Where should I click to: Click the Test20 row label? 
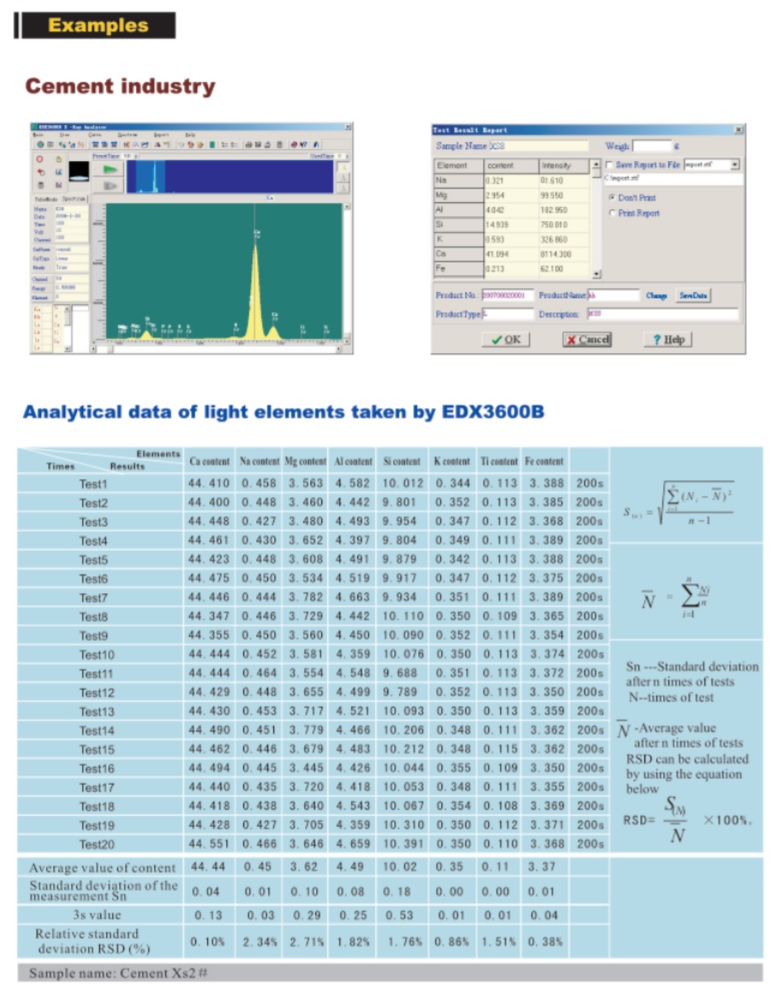pyautogui.click(x=97, y=845)
